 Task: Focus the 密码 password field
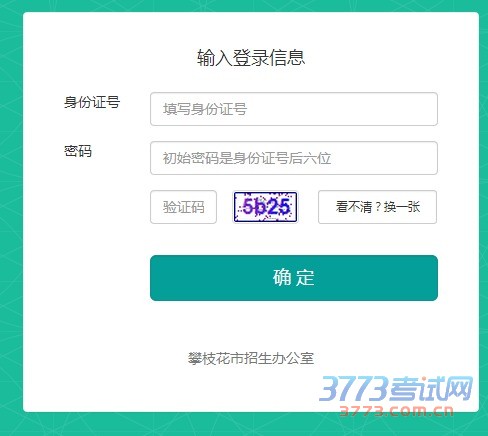point(294,158)
